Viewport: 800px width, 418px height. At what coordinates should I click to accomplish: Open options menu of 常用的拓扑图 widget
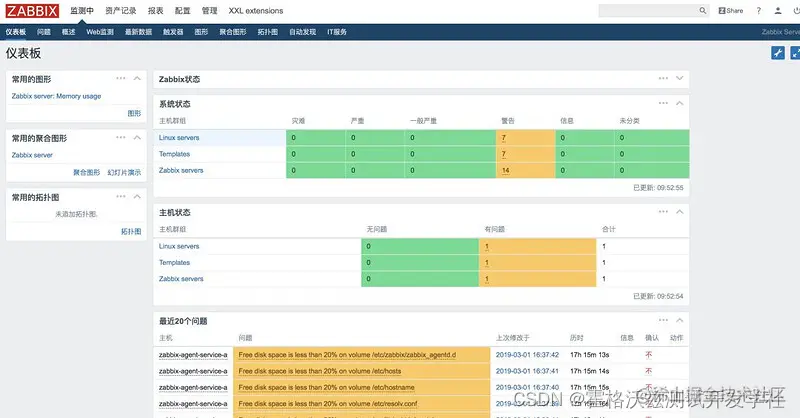[x=120, y=197]
